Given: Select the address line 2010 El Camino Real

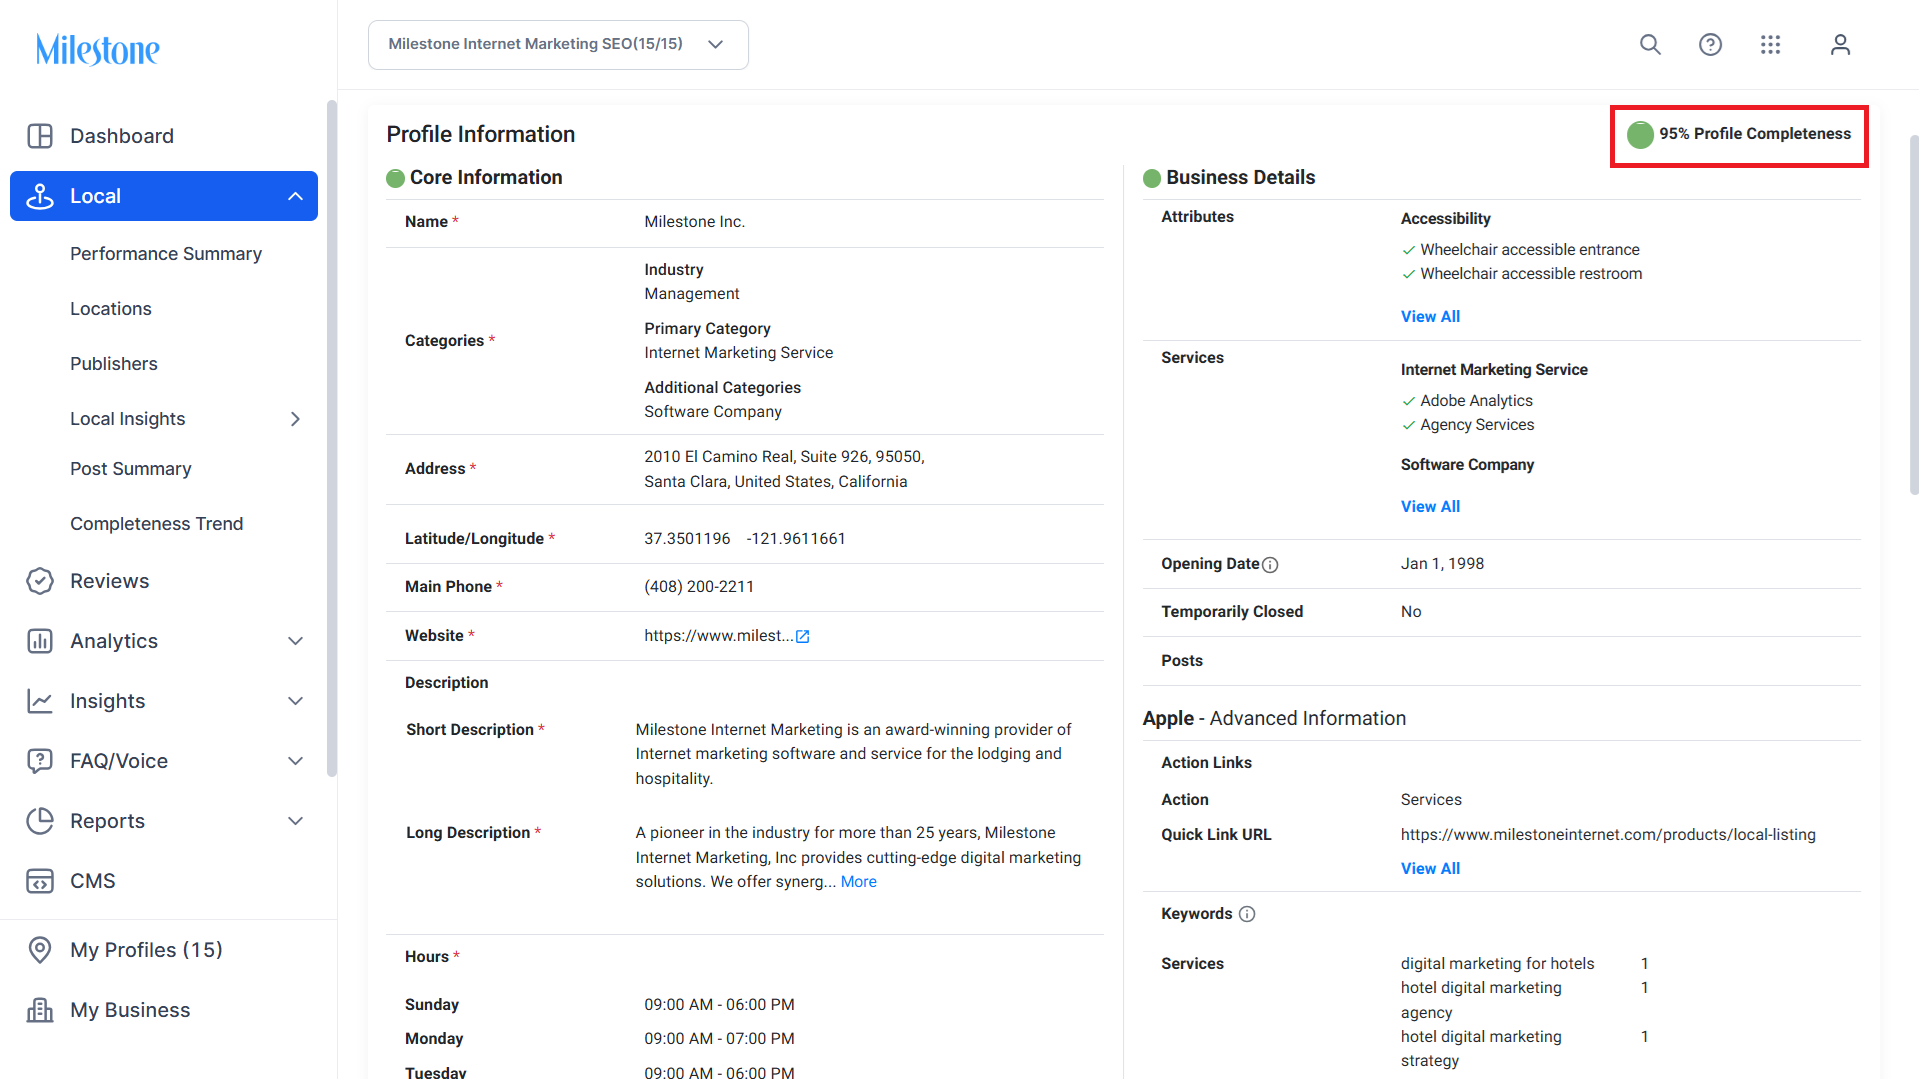Looking at the screenshot, I should tap(784, 457).
